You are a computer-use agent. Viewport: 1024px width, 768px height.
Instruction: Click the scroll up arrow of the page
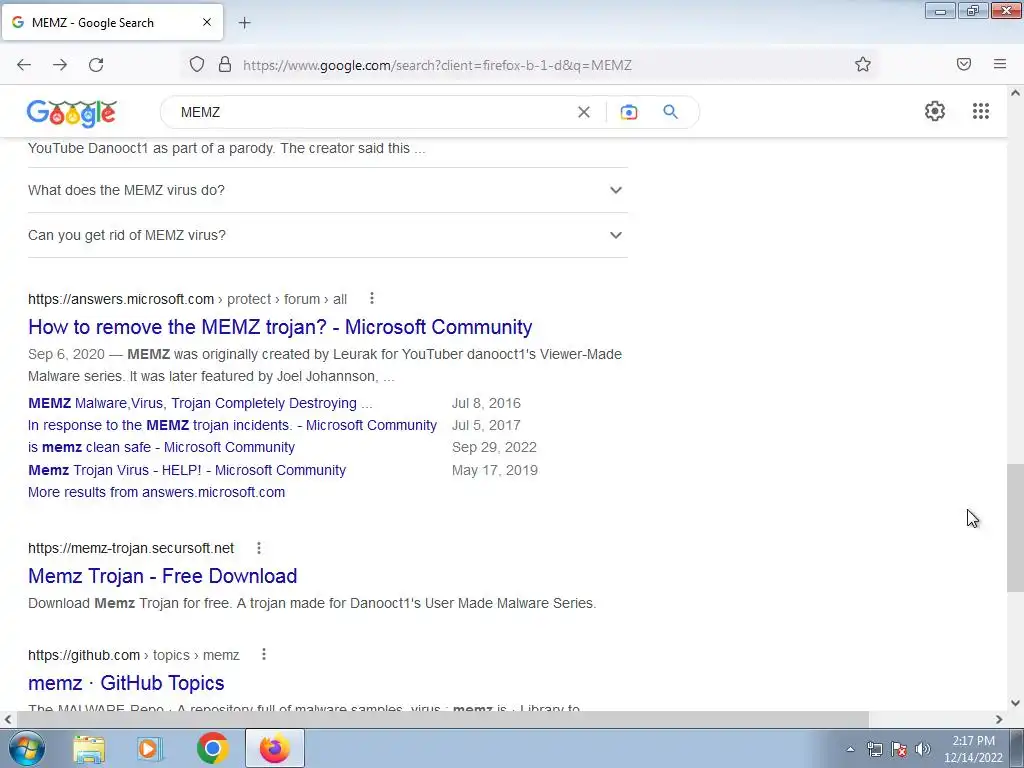tap(1015, 93)
